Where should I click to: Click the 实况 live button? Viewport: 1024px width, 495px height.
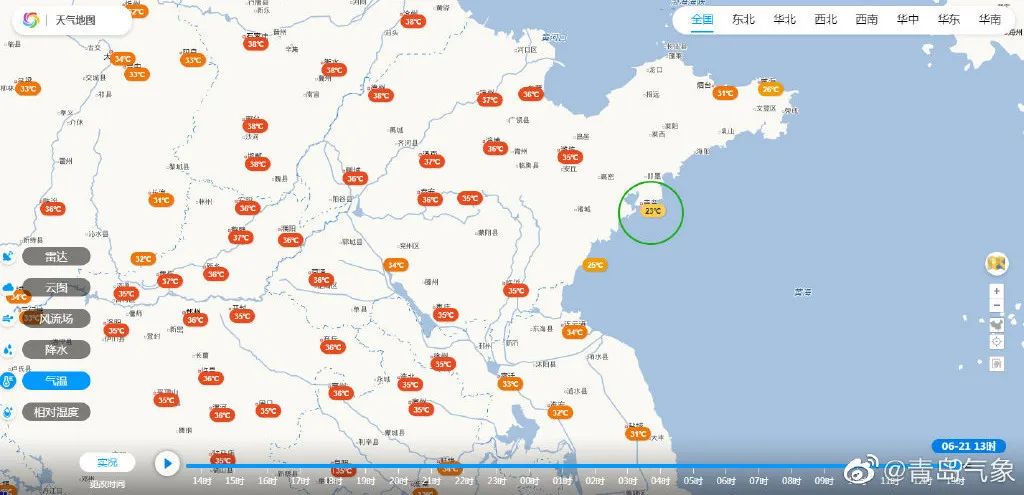point(107,463)
